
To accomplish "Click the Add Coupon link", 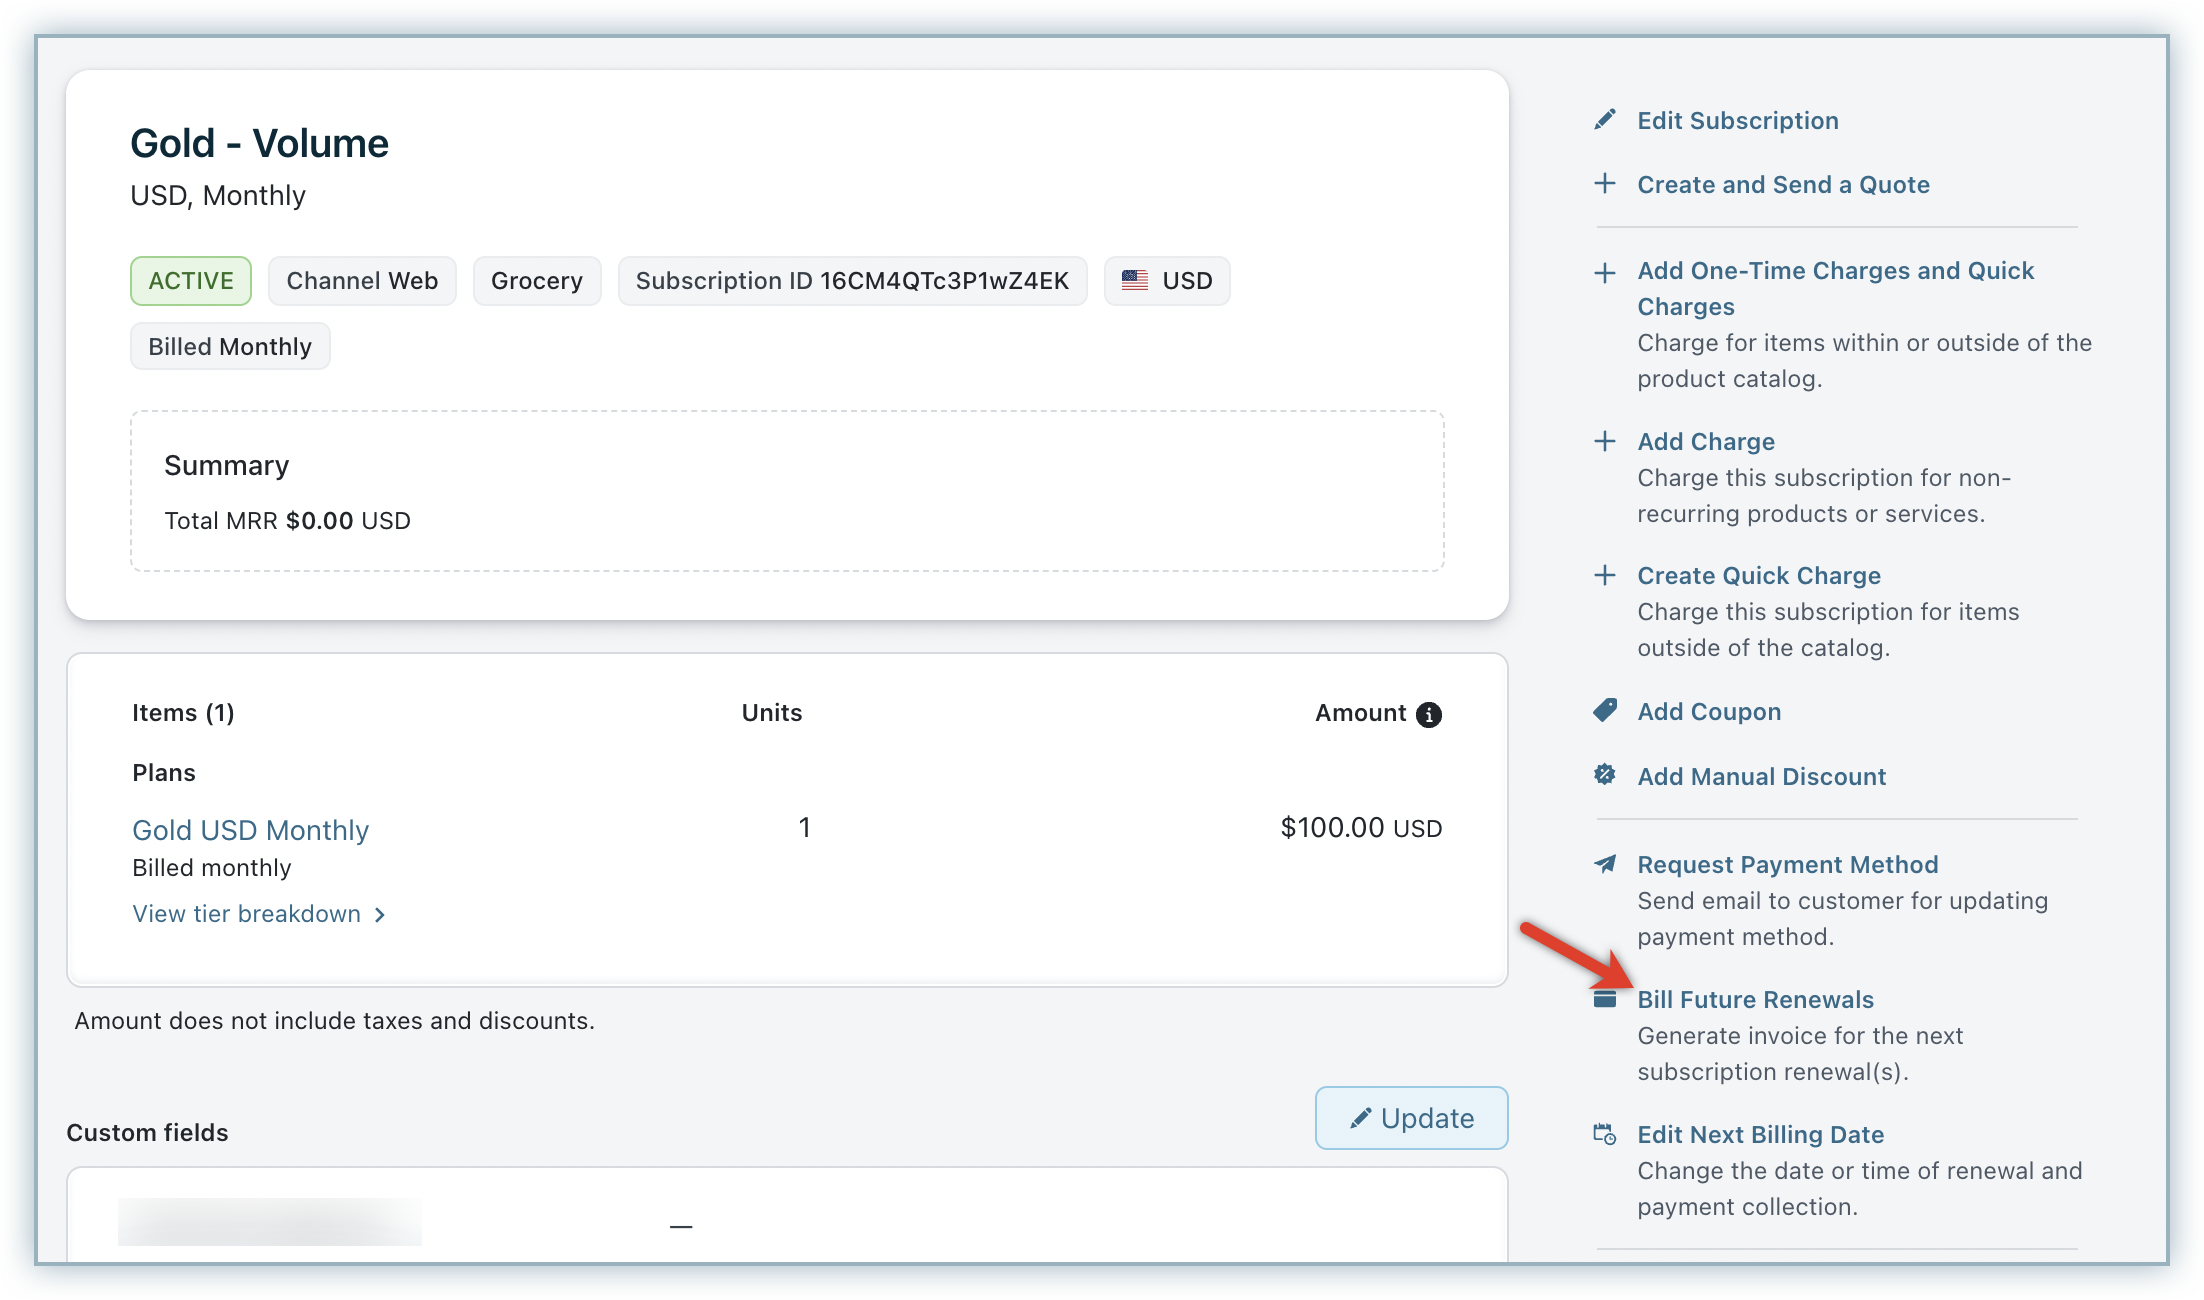I will click(x=1708, y=712).
